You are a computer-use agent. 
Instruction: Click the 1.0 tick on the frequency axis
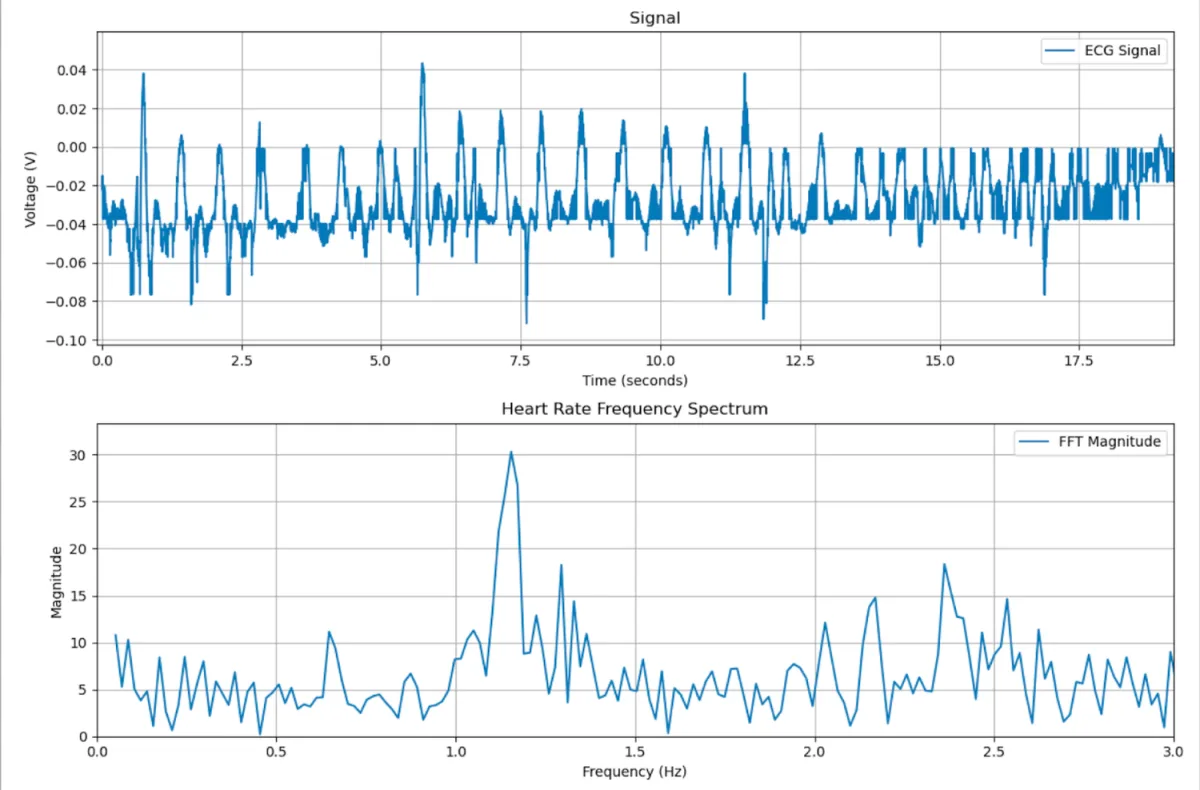[x=456, y=750]
